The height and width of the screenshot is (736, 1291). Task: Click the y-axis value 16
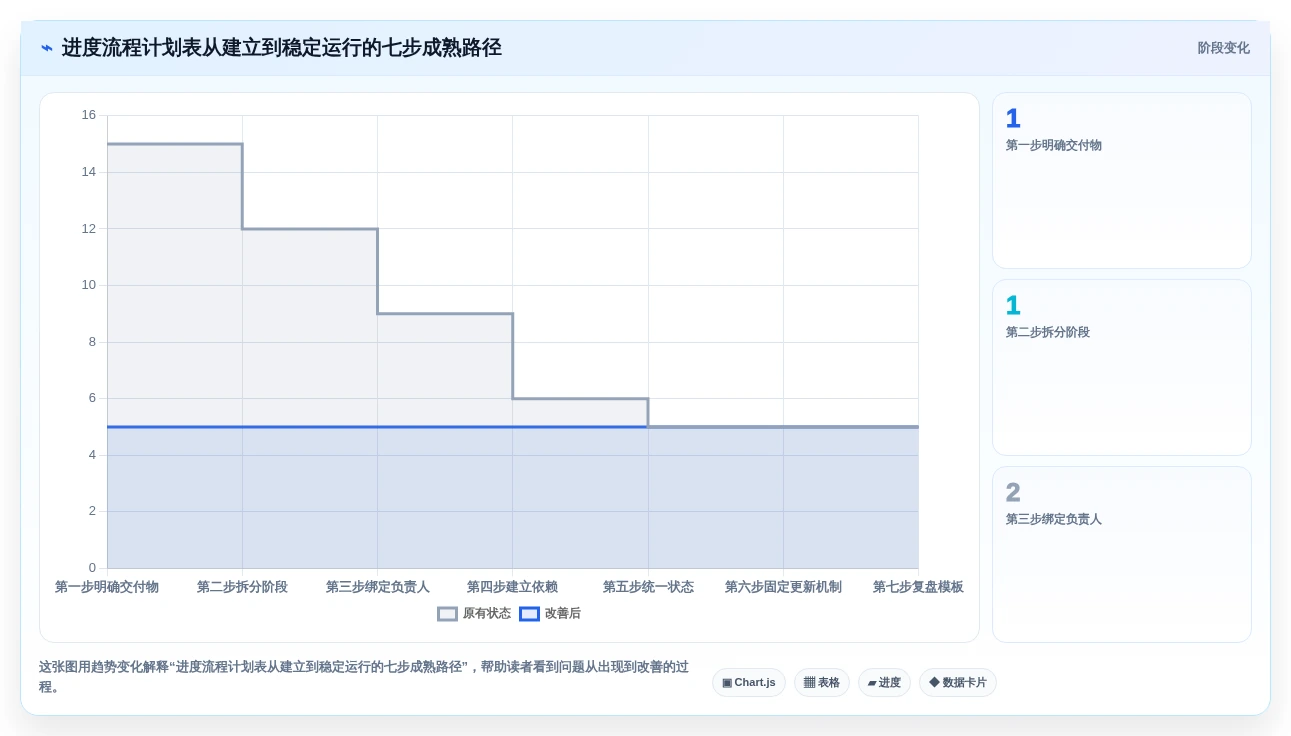[89, 115]
